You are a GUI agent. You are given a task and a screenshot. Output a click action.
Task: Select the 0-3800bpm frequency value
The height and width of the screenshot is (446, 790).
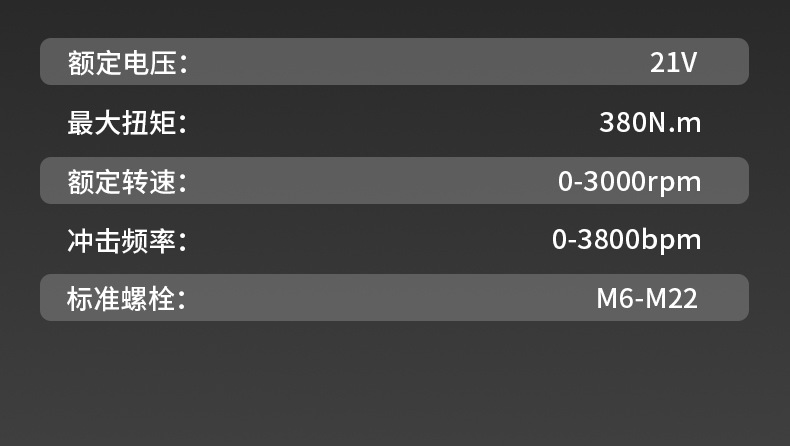626,240
